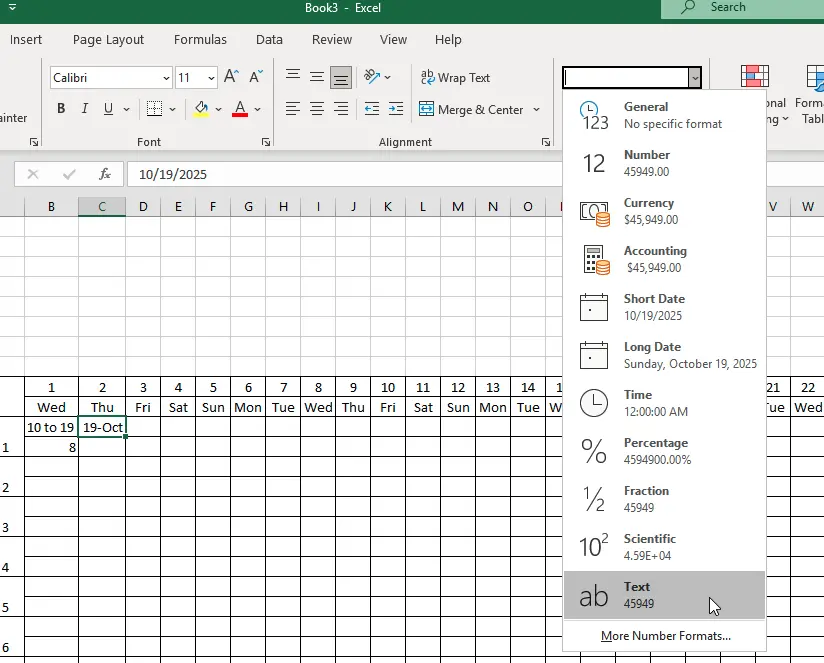824x663 pixels.
Task: Click the Increase Indent icon
Action: click(x=395, y=109)
